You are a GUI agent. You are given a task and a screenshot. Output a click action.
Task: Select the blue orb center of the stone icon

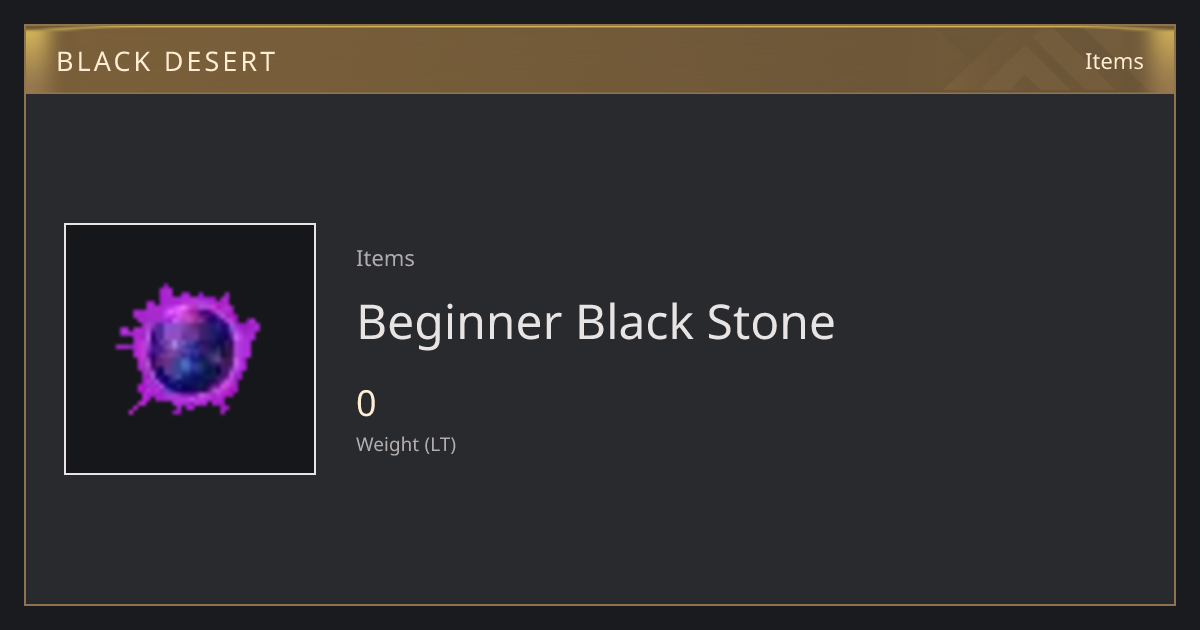[190, 348]
